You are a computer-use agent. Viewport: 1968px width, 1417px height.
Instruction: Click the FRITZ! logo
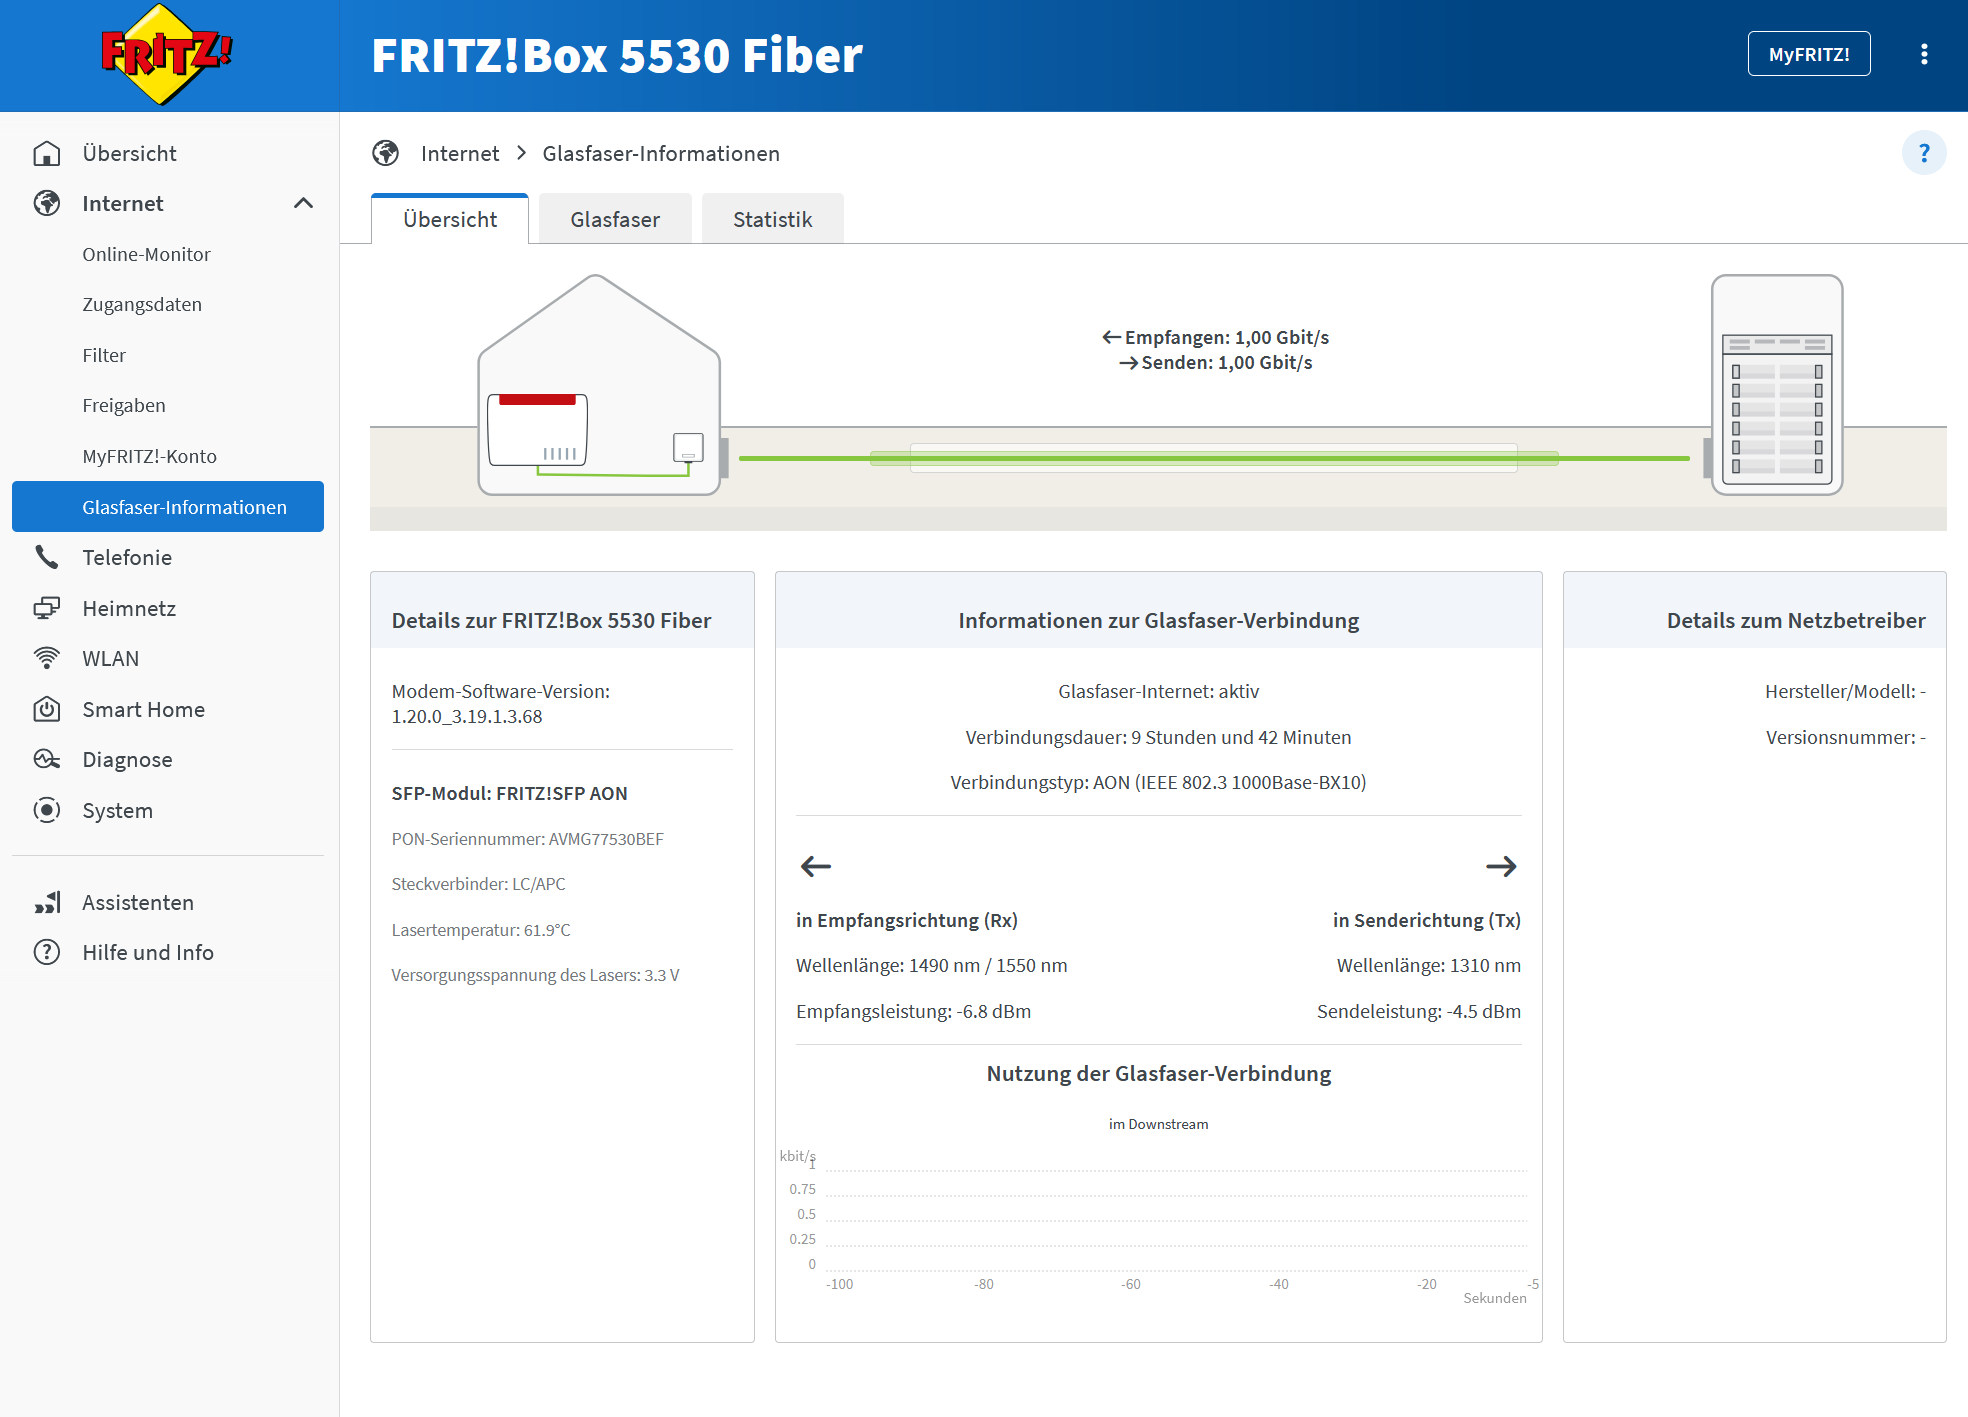point(166,55)
